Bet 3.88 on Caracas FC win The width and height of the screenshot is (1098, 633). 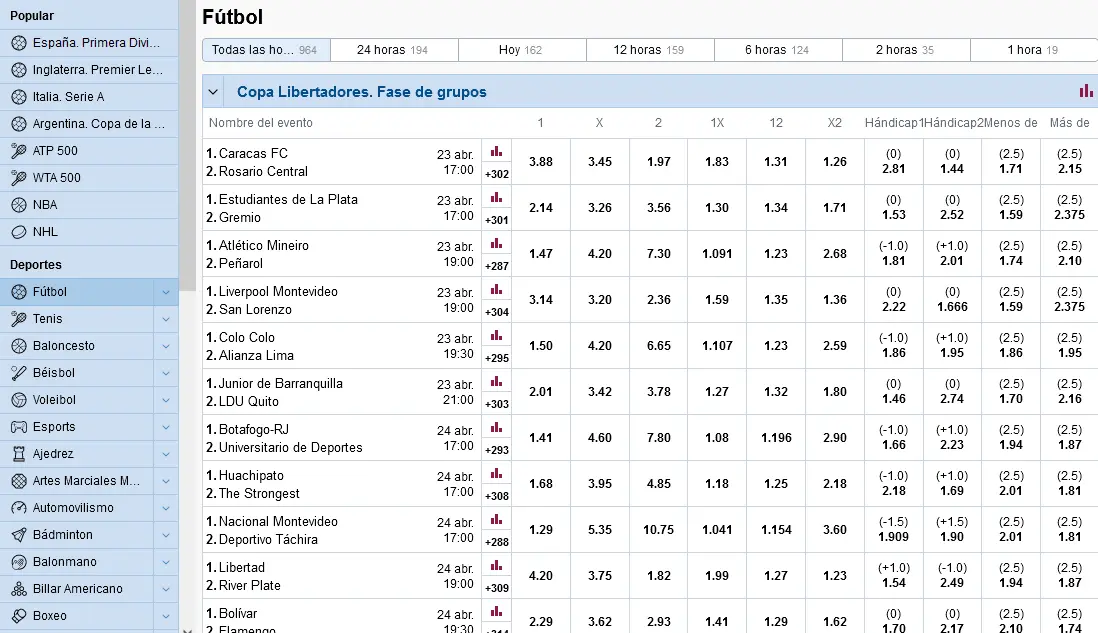[x=541, y=162]
